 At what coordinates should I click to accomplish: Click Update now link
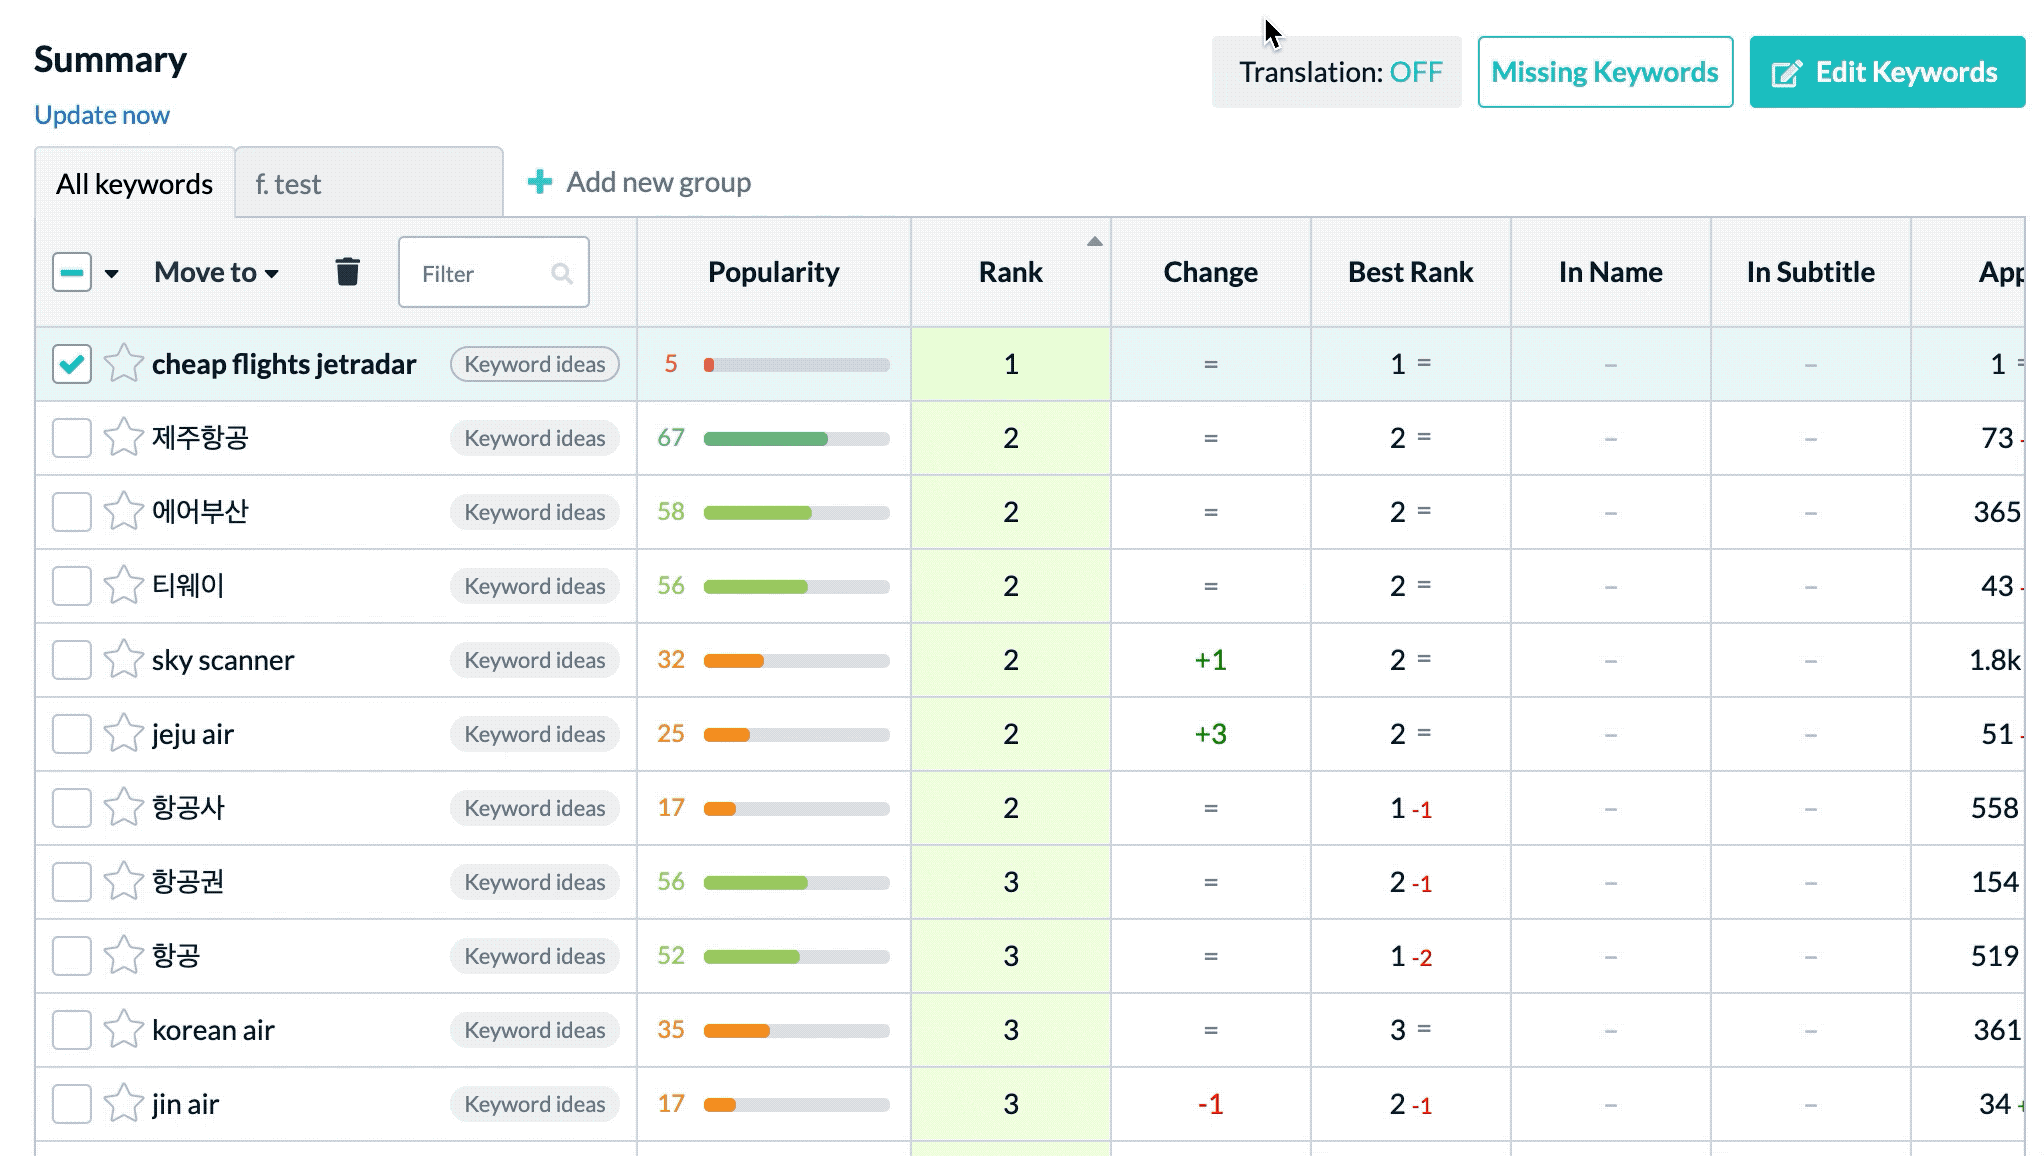click(x=102, y=115)
